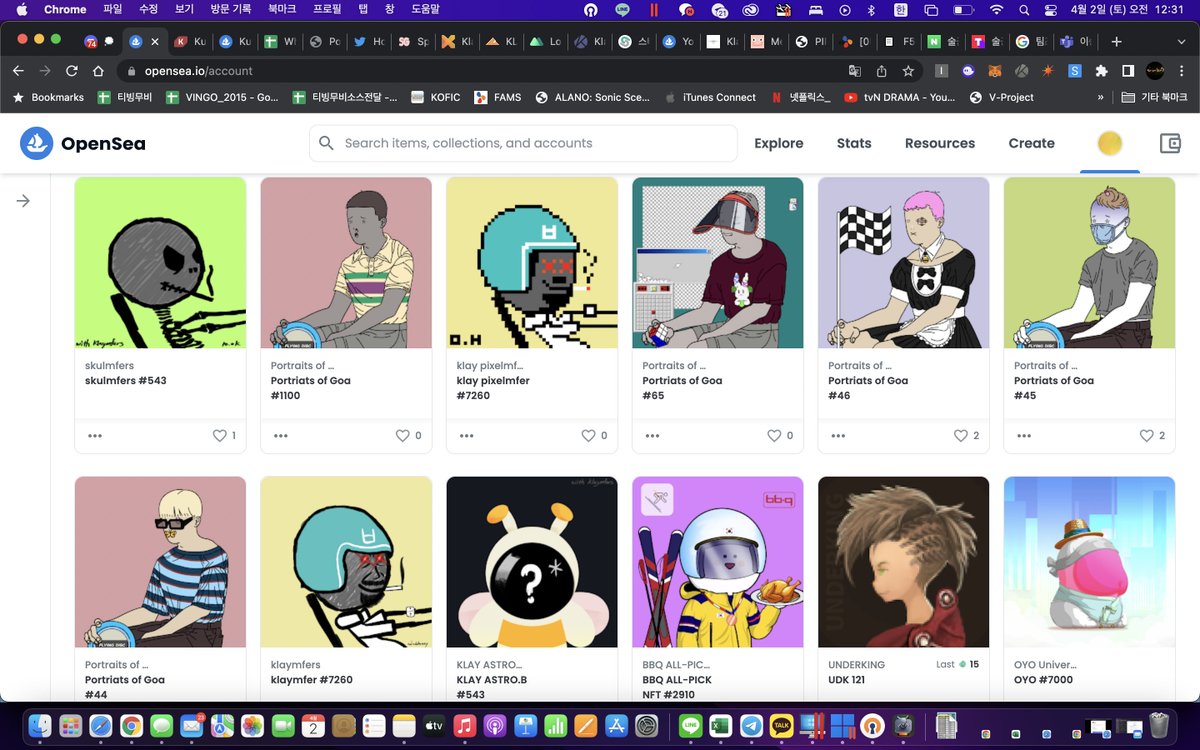This screenshot has height=750, width=1200.
Task: Go back in Chrome
Action: pos(18,71)
